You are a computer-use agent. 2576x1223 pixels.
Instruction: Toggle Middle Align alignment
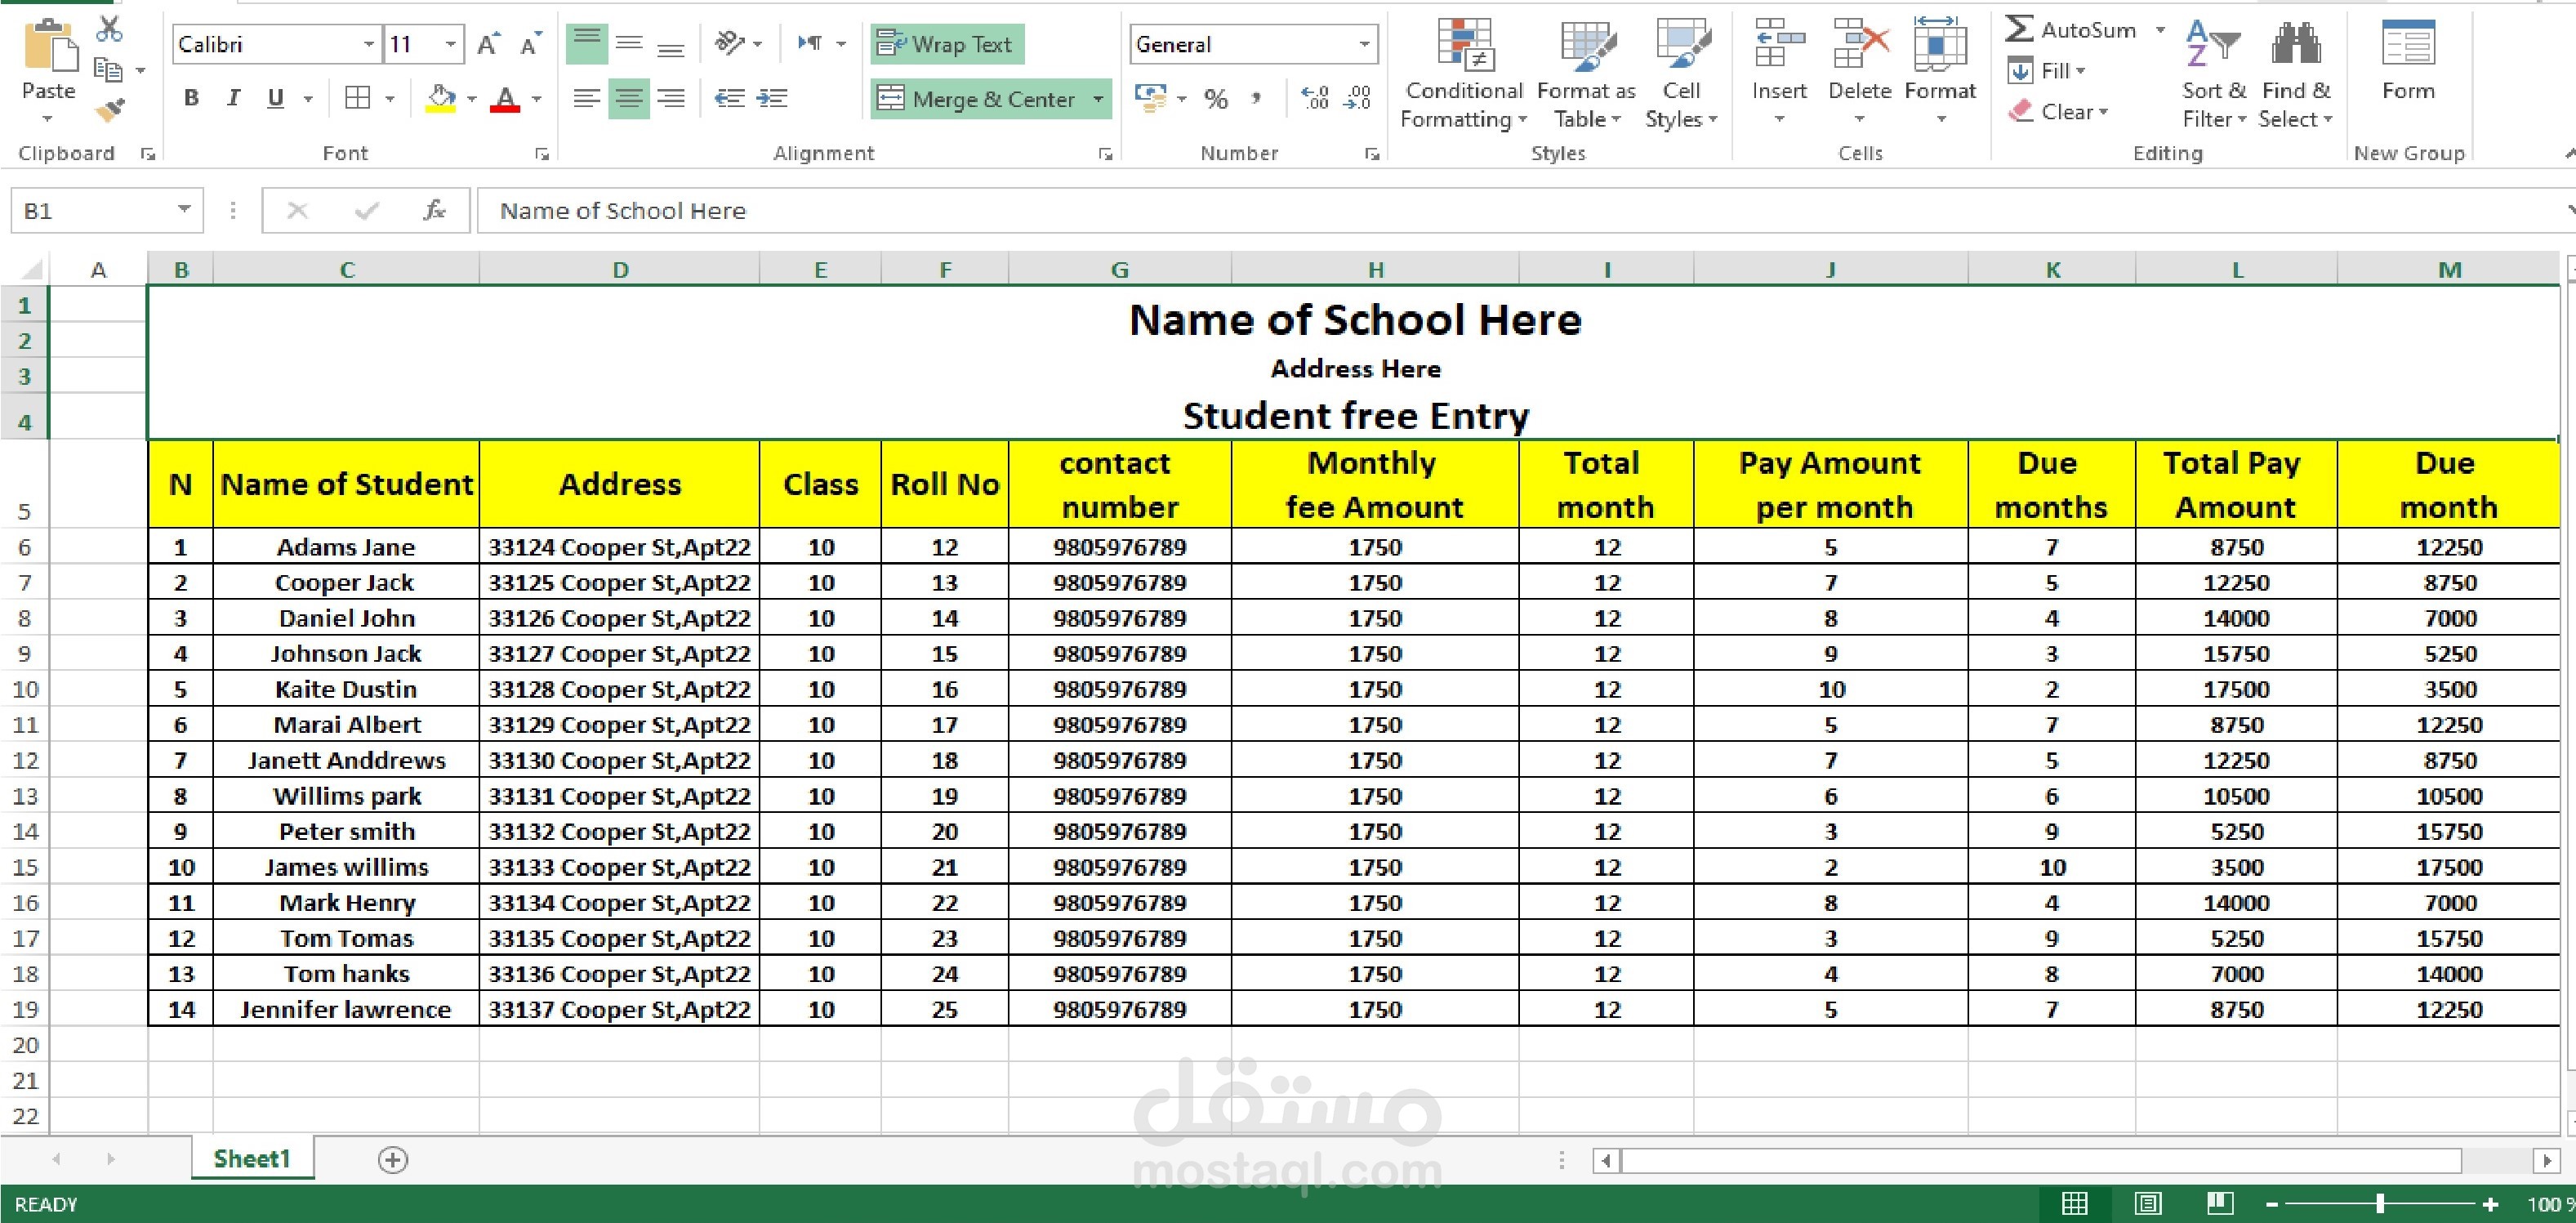(x=629, y=43)
